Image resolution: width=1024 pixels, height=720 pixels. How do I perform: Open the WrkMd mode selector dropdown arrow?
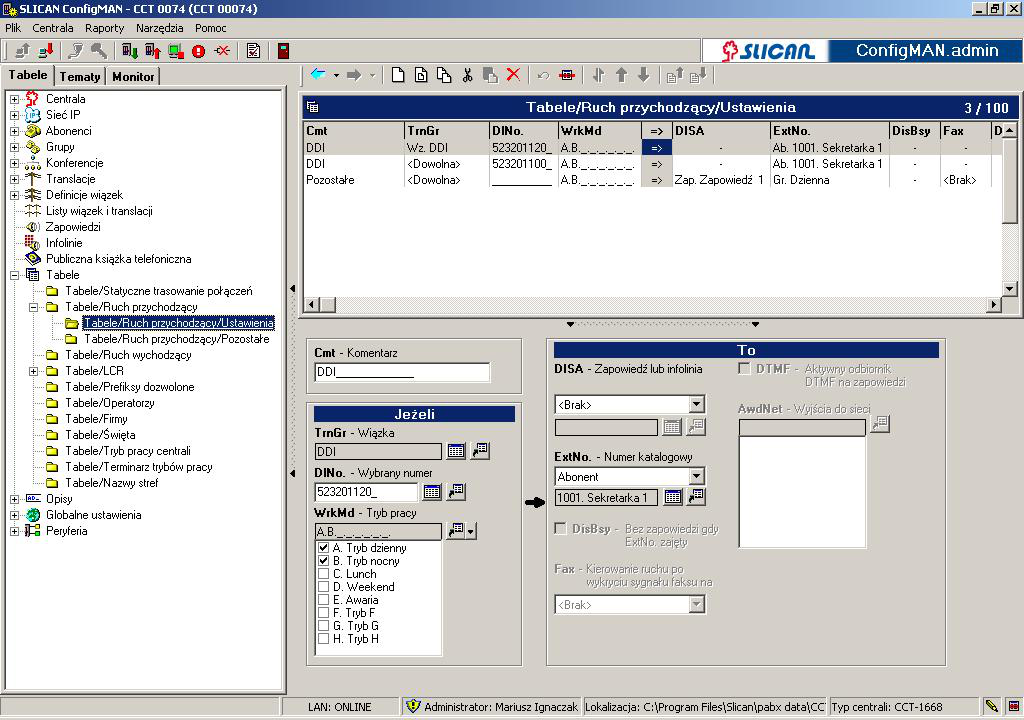(x=472, y=532)
